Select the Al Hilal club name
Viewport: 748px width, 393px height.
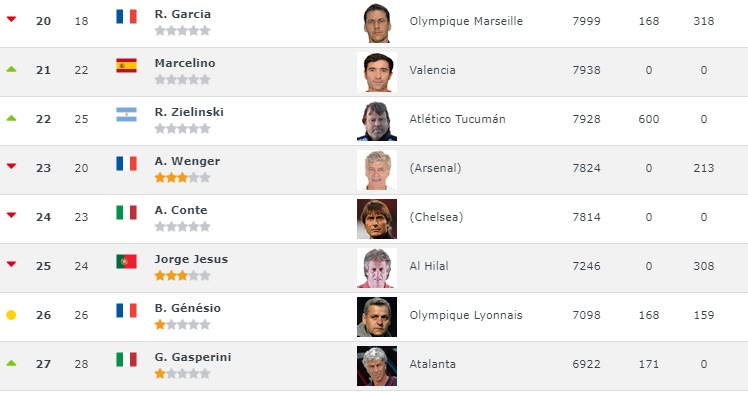click(x=429, y=266)
